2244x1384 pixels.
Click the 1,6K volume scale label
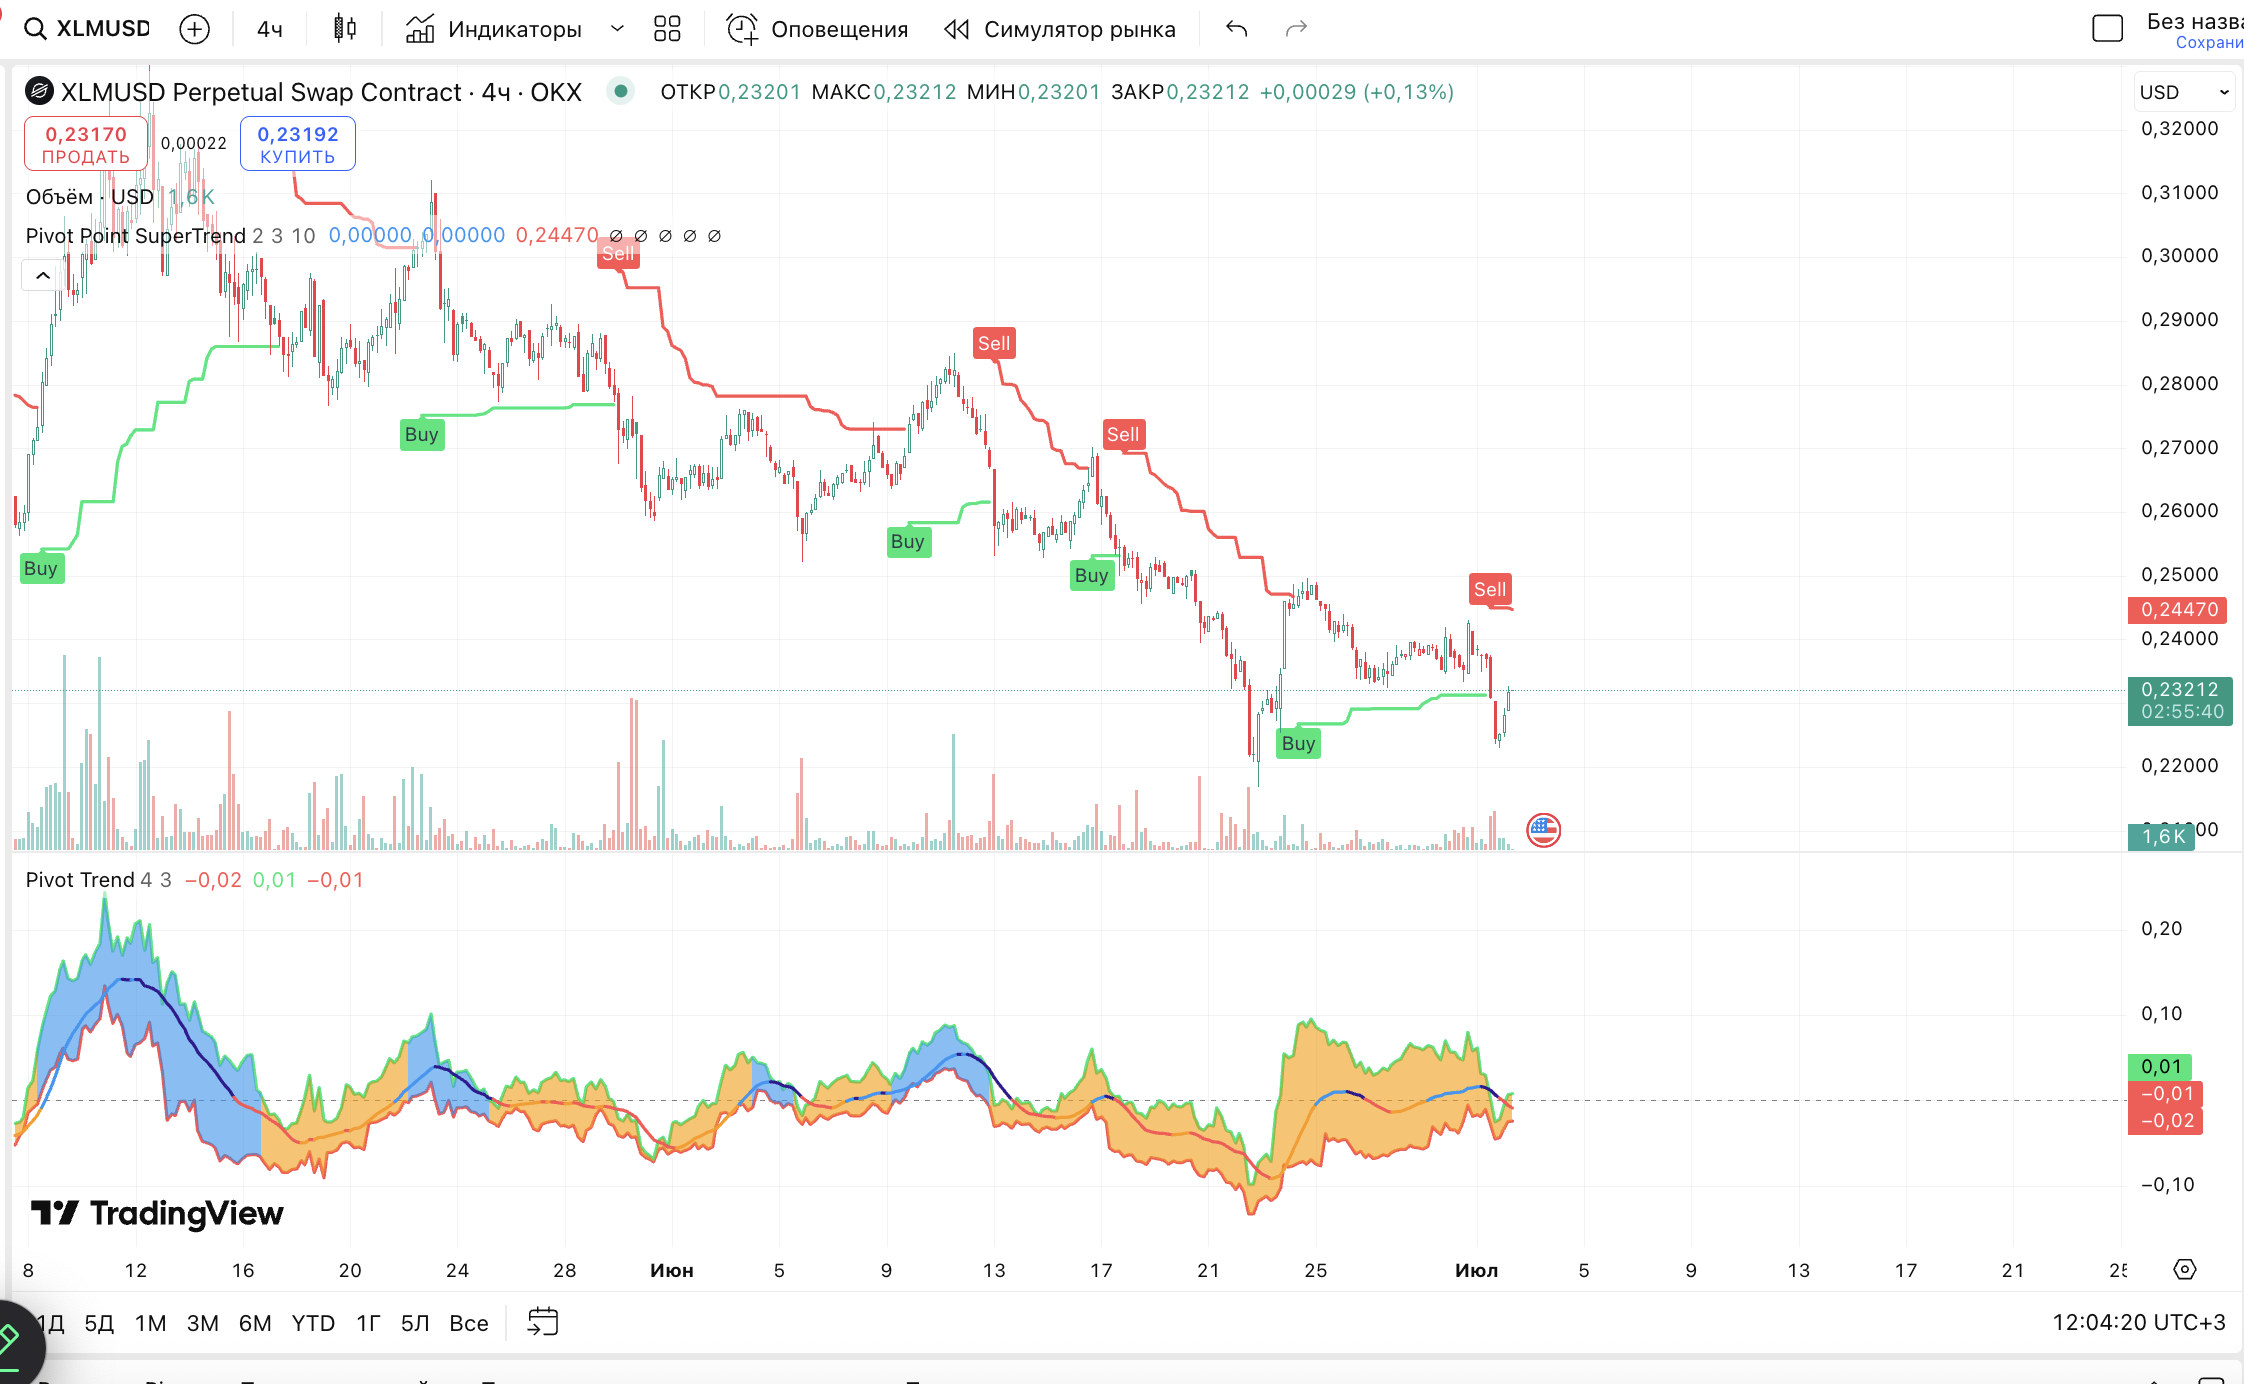tap(2161, 836)
